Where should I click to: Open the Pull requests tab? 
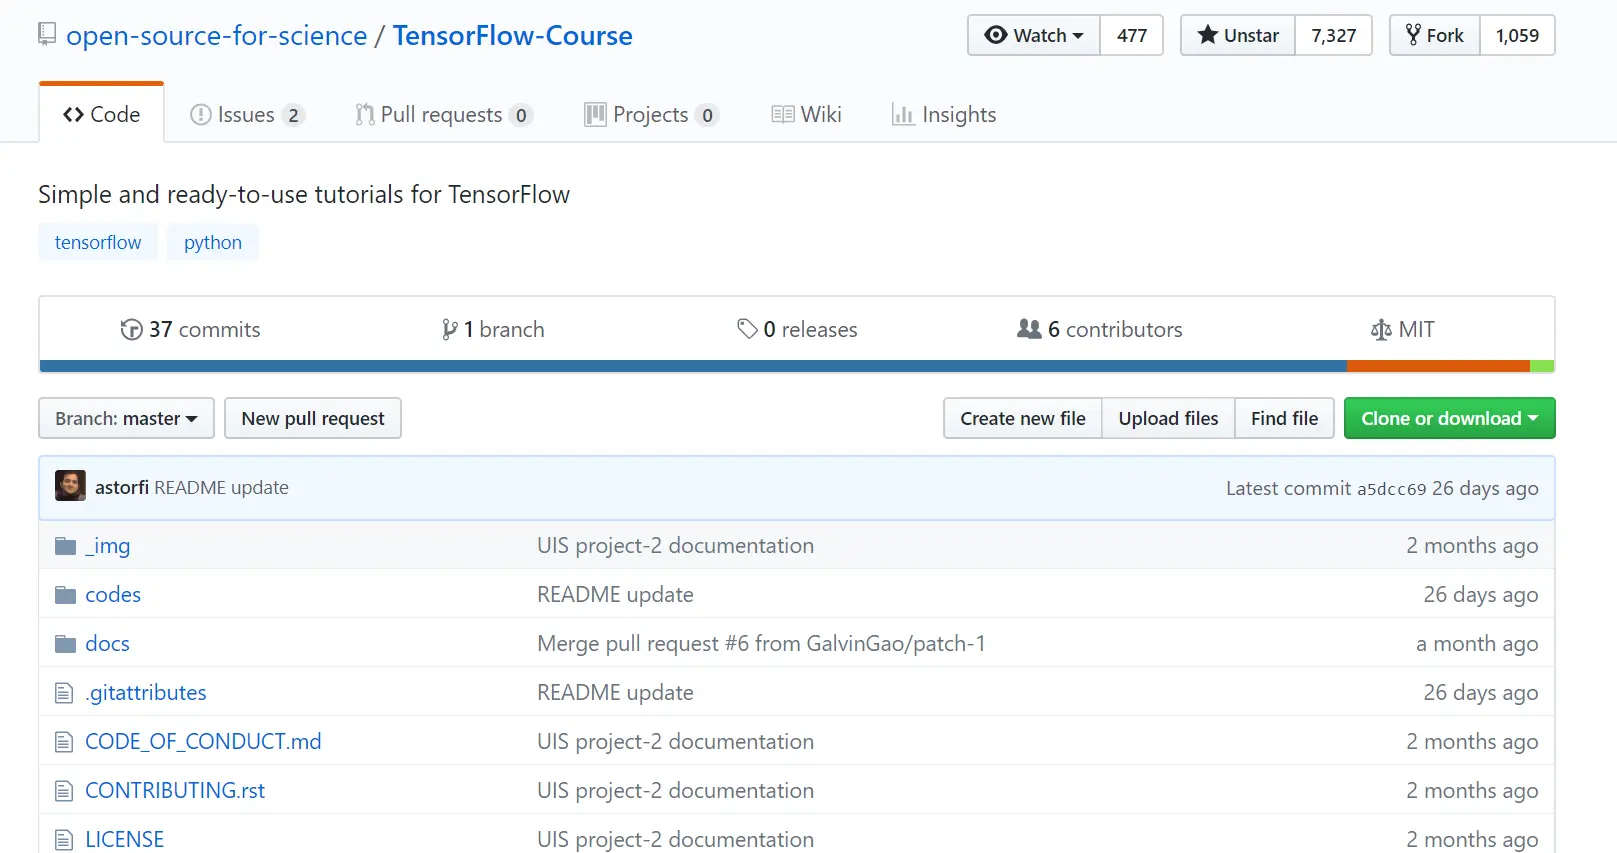tap(444, 114)
